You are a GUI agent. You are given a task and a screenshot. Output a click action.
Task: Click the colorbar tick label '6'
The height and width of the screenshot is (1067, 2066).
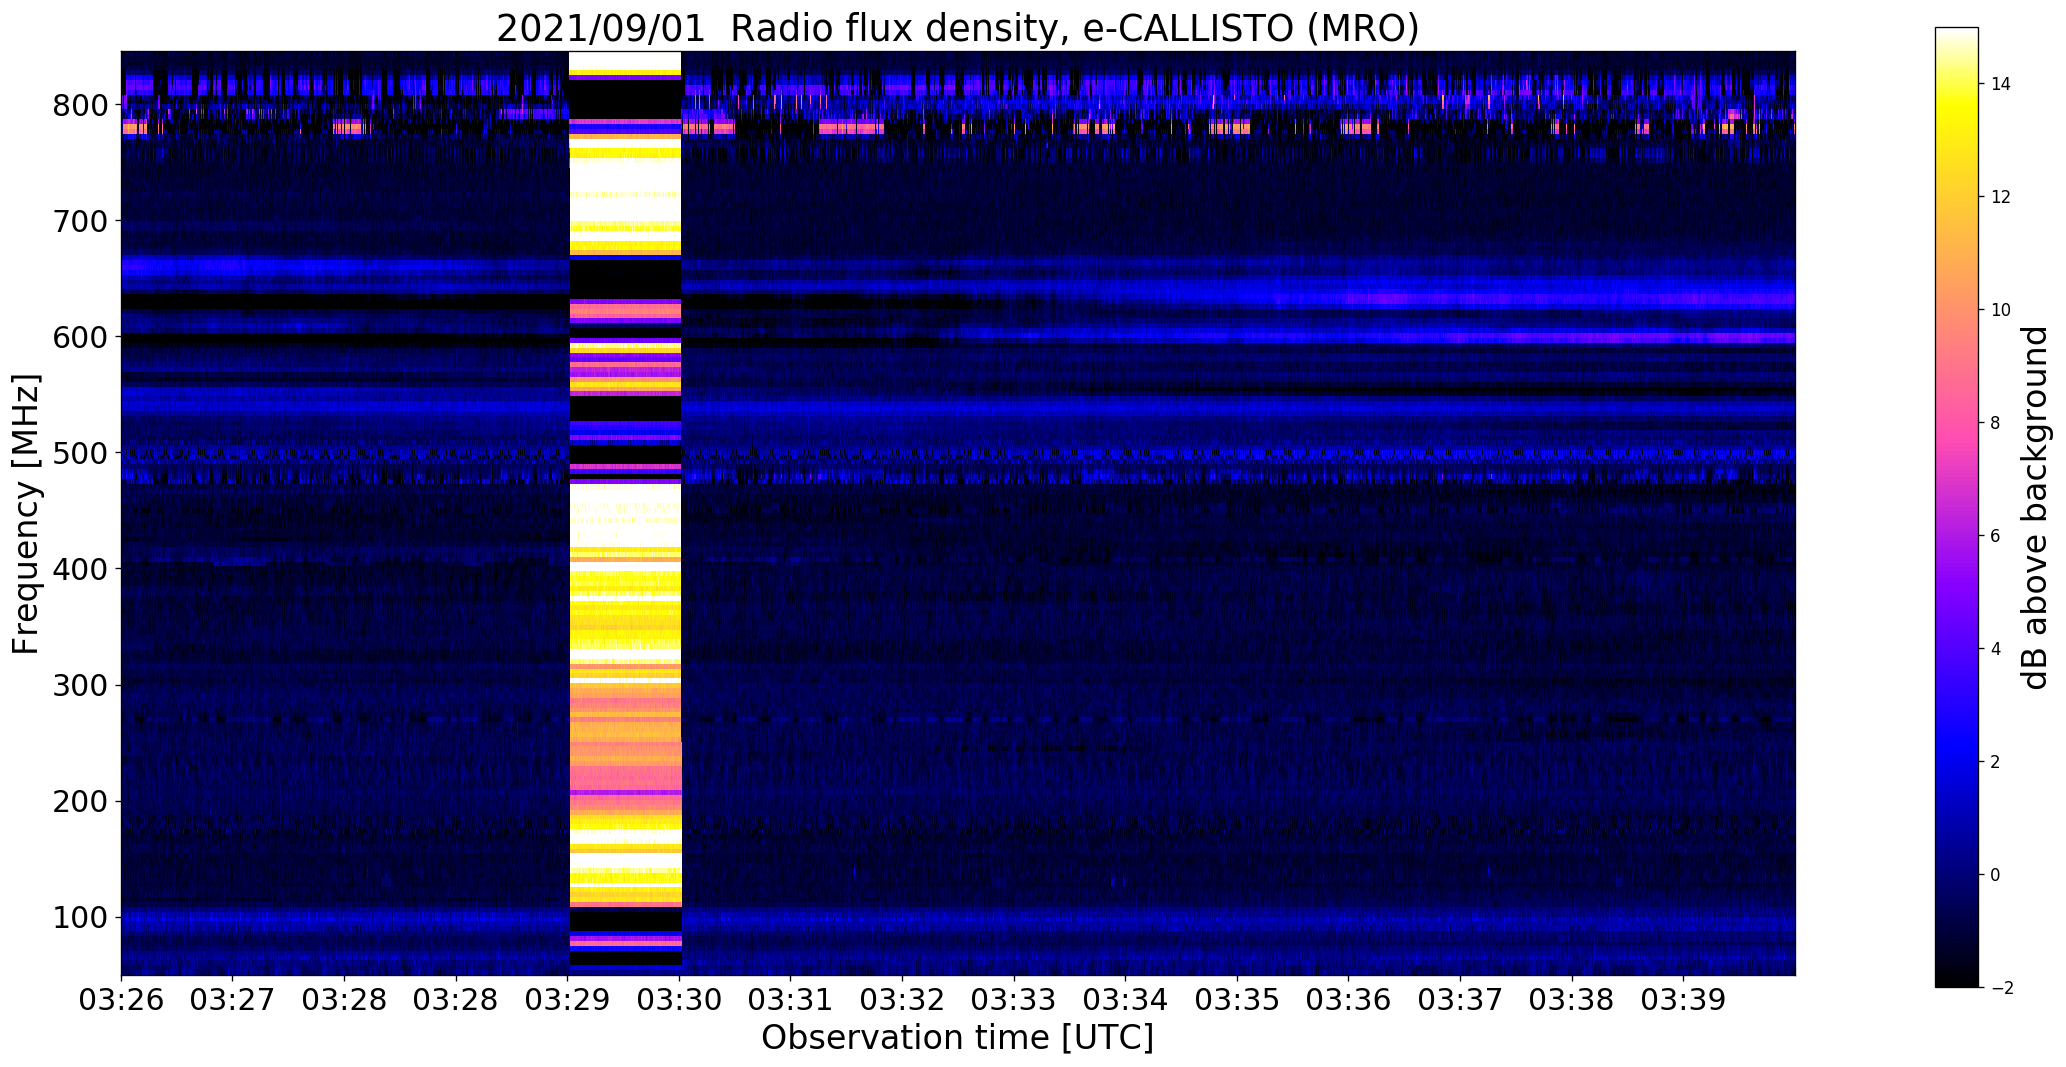click(x=1996, y=536)
